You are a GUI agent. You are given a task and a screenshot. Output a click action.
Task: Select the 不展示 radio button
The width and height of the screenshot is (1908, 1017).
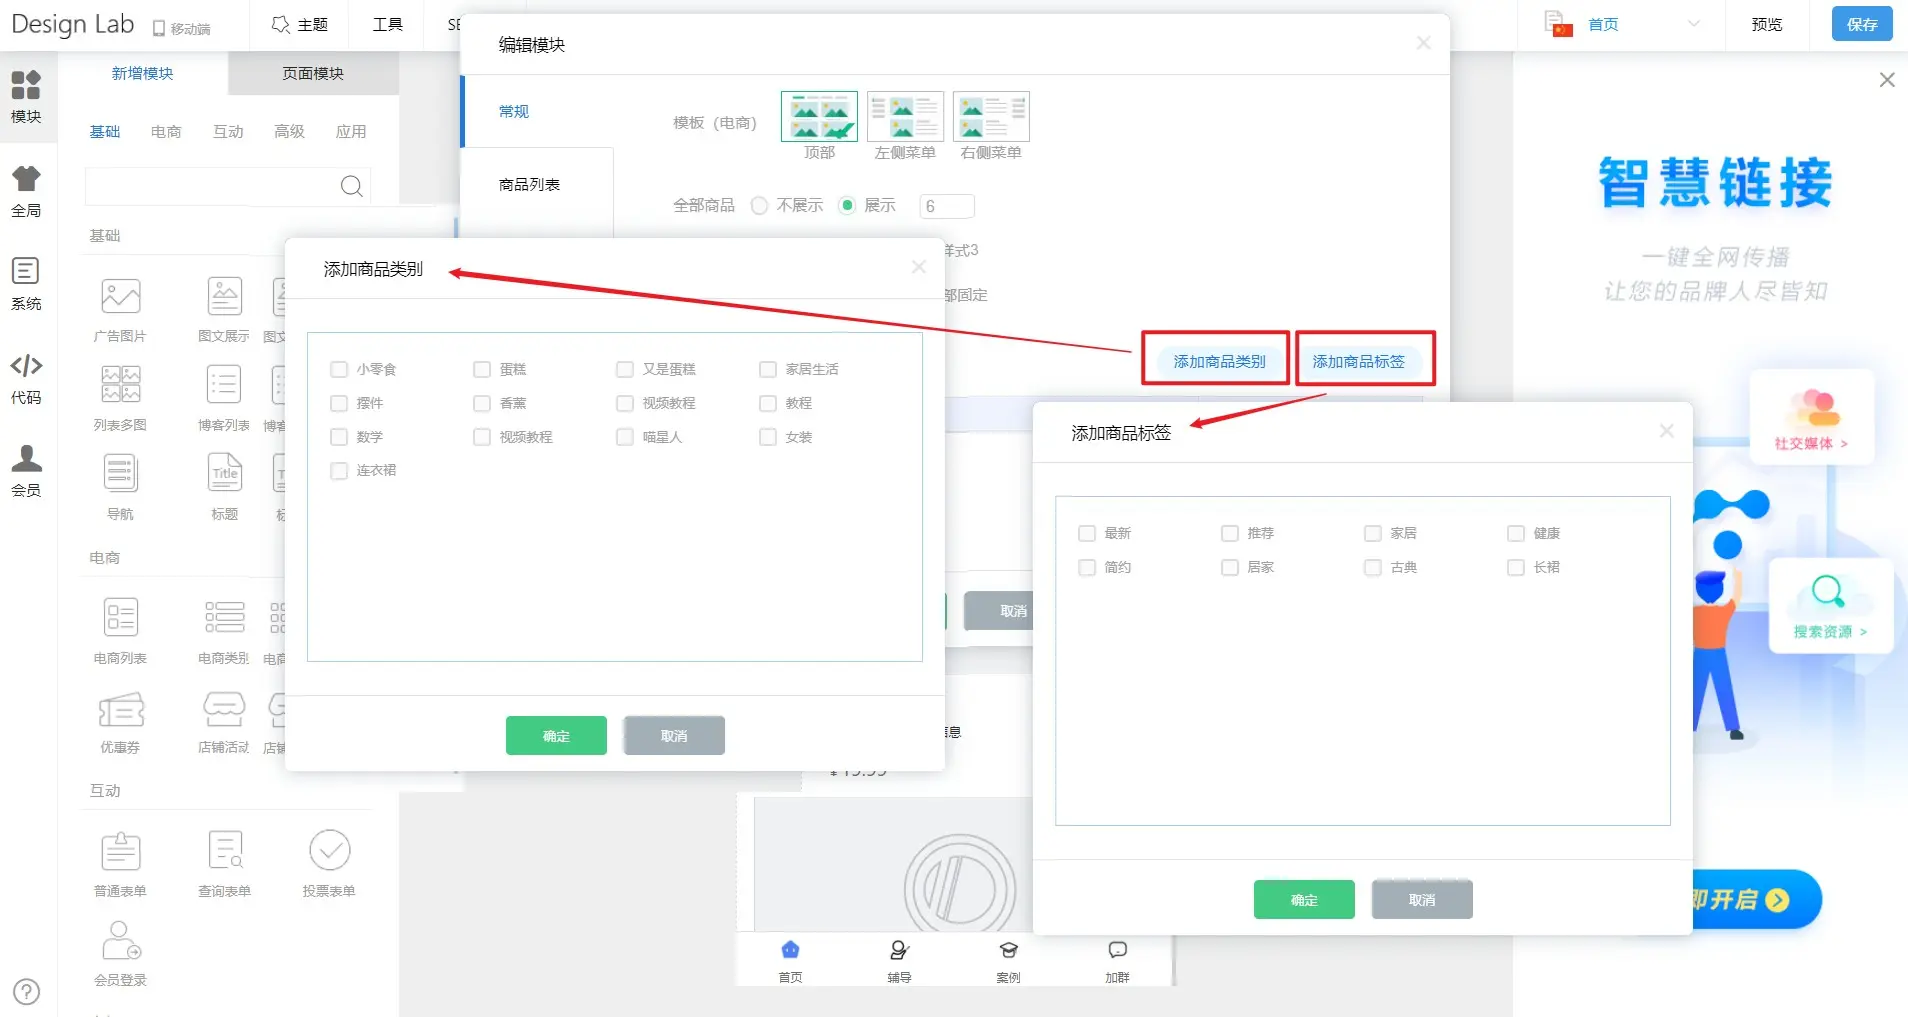coord(759,206)
